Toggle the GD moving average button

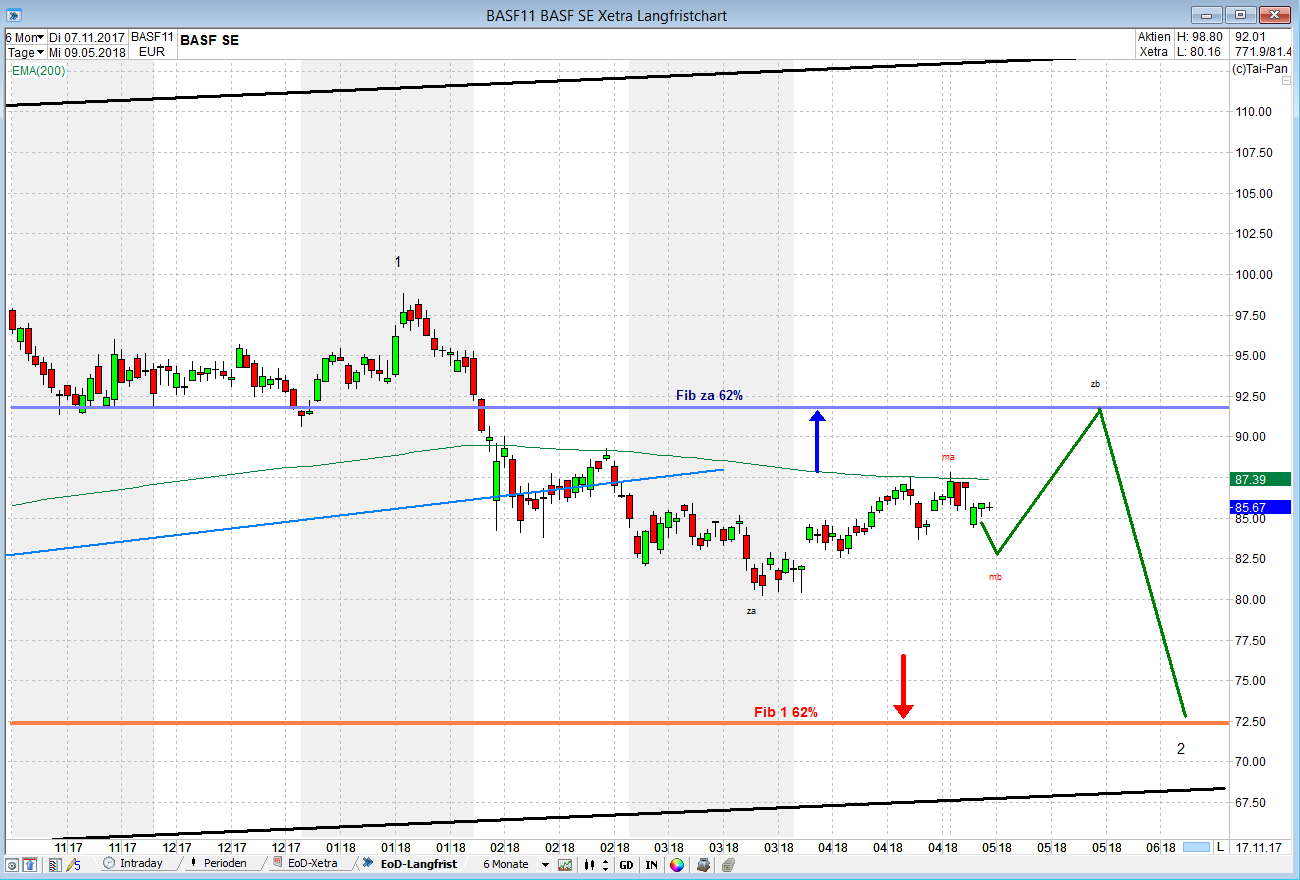pyautogui.click(x=626, y=864)
